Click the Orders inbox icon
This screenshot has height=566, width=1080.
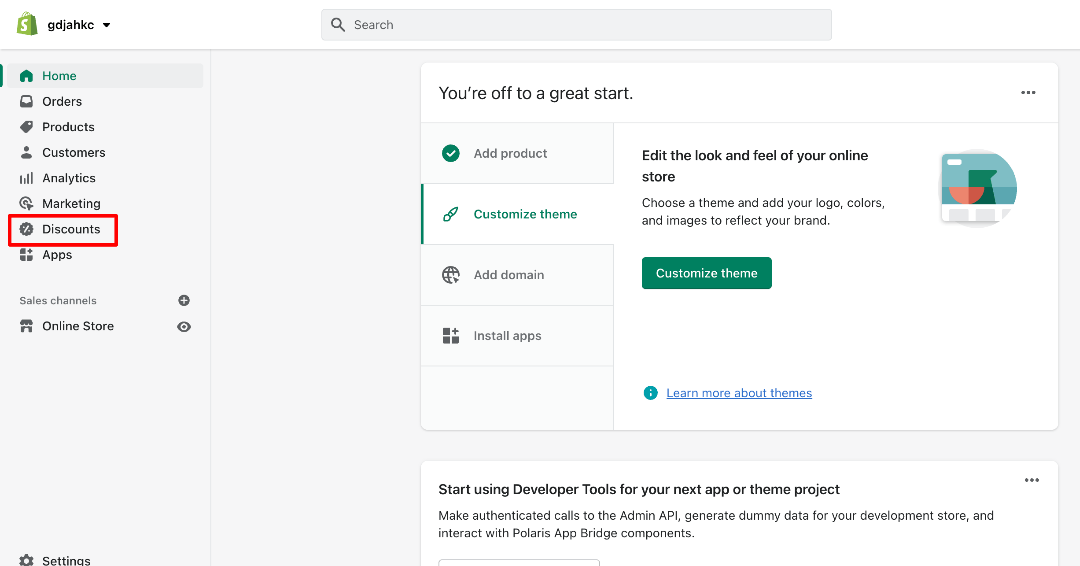click(26, 101)
